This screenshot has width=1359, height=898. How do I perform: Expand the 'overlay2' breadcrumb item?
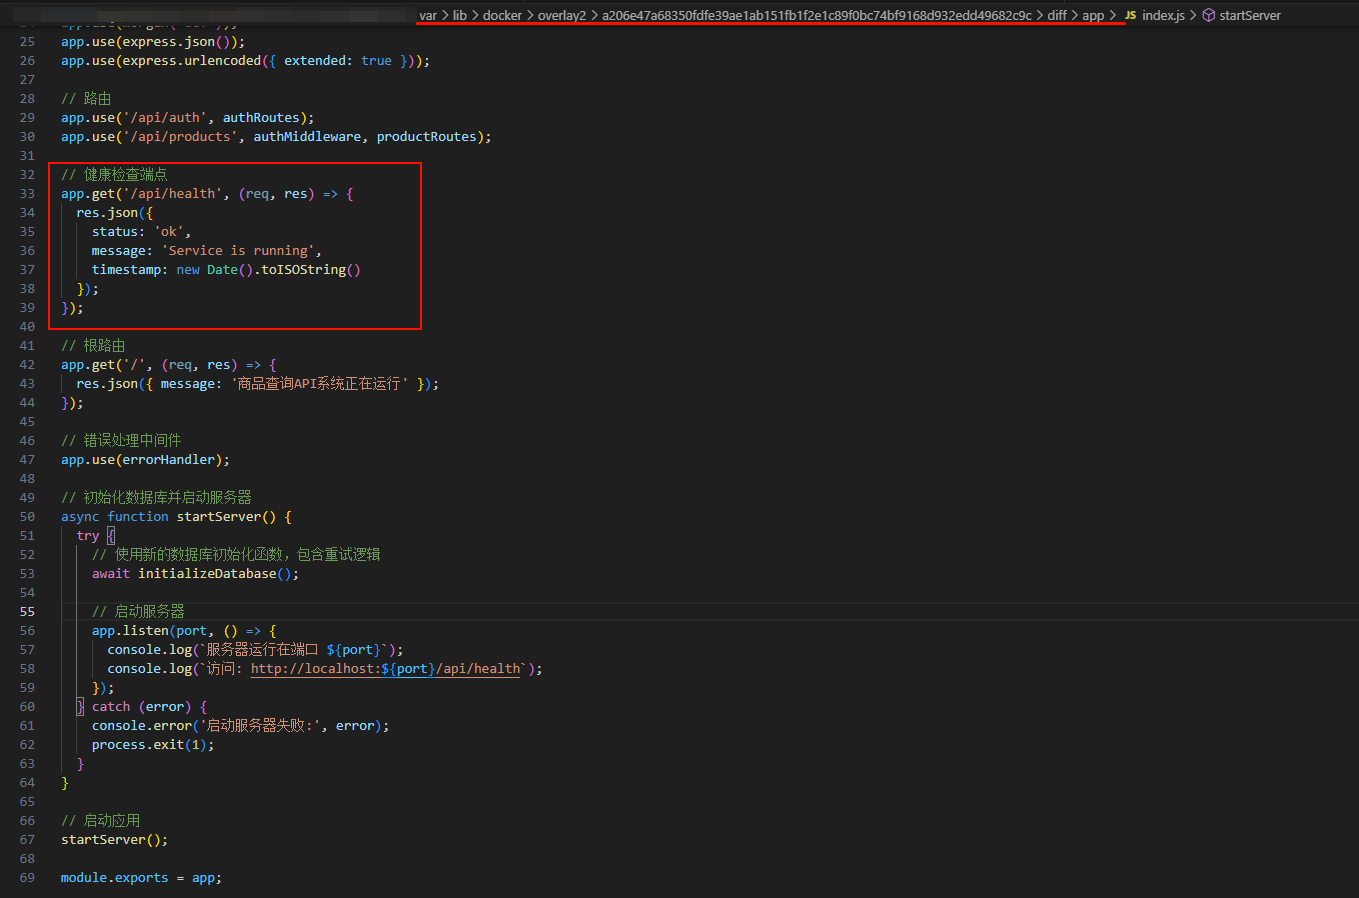(561, 16)
